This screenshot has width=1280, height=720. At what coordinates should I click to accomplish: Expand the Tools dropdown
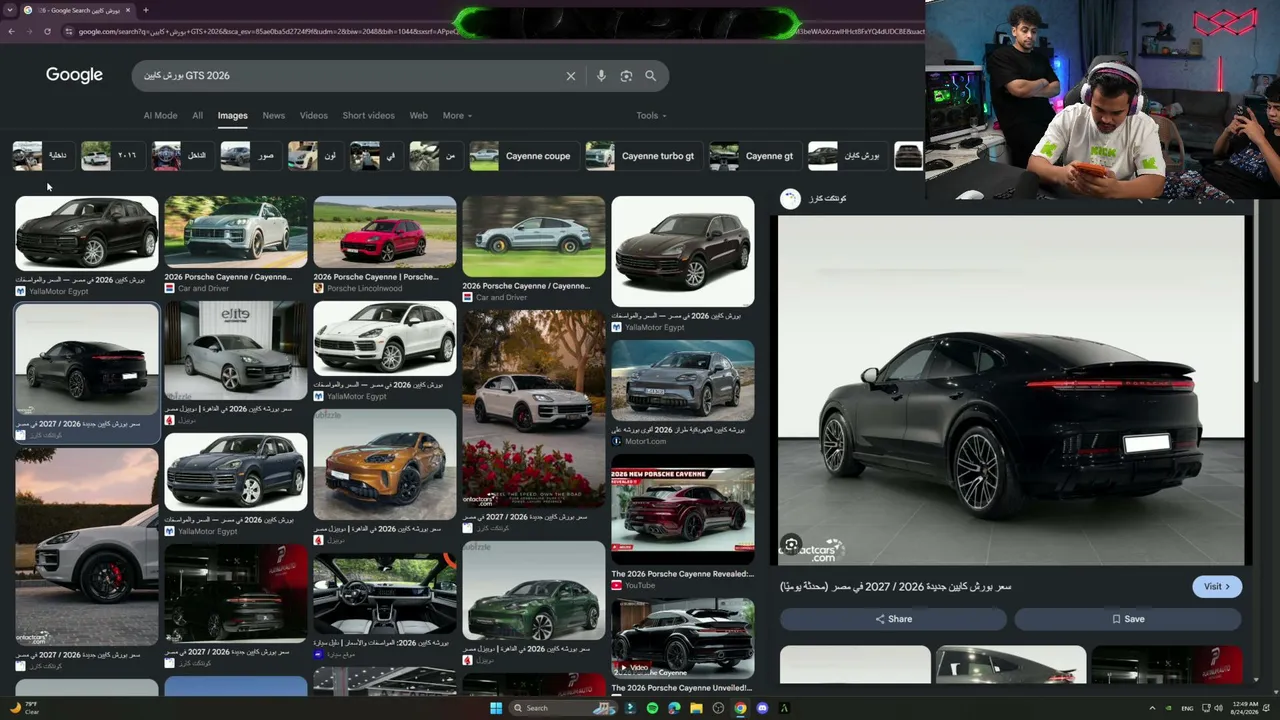click(x=651, y=116)
